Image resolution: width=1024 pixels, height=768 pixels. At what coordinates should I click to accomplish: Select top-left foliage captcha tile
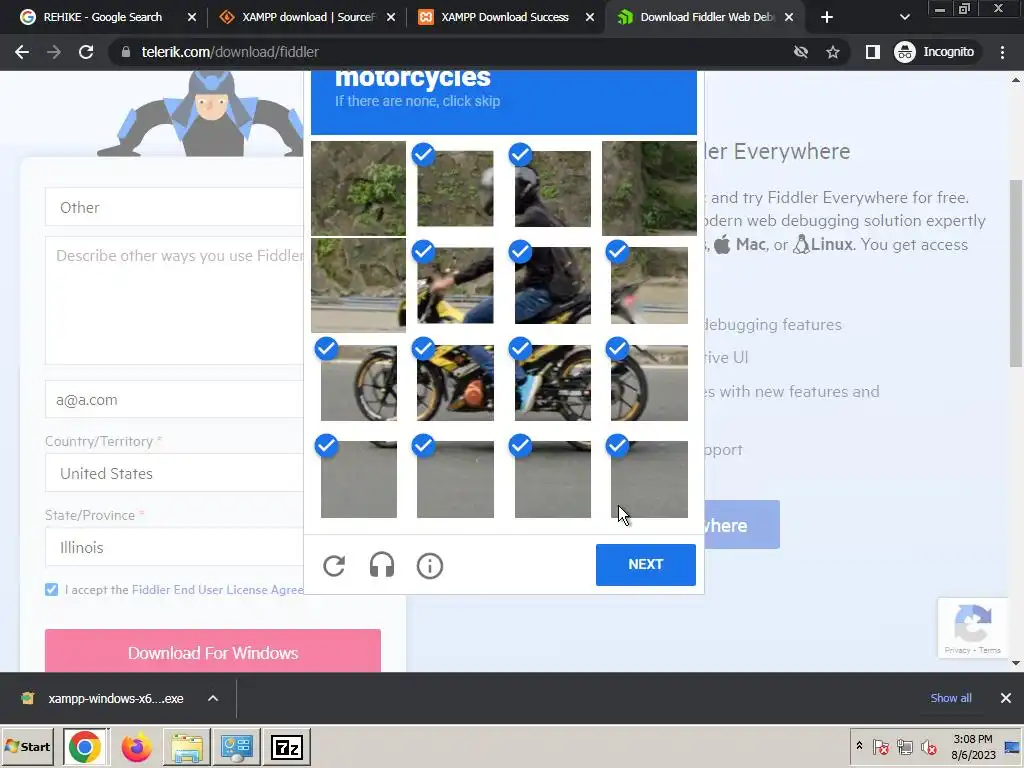358,188
